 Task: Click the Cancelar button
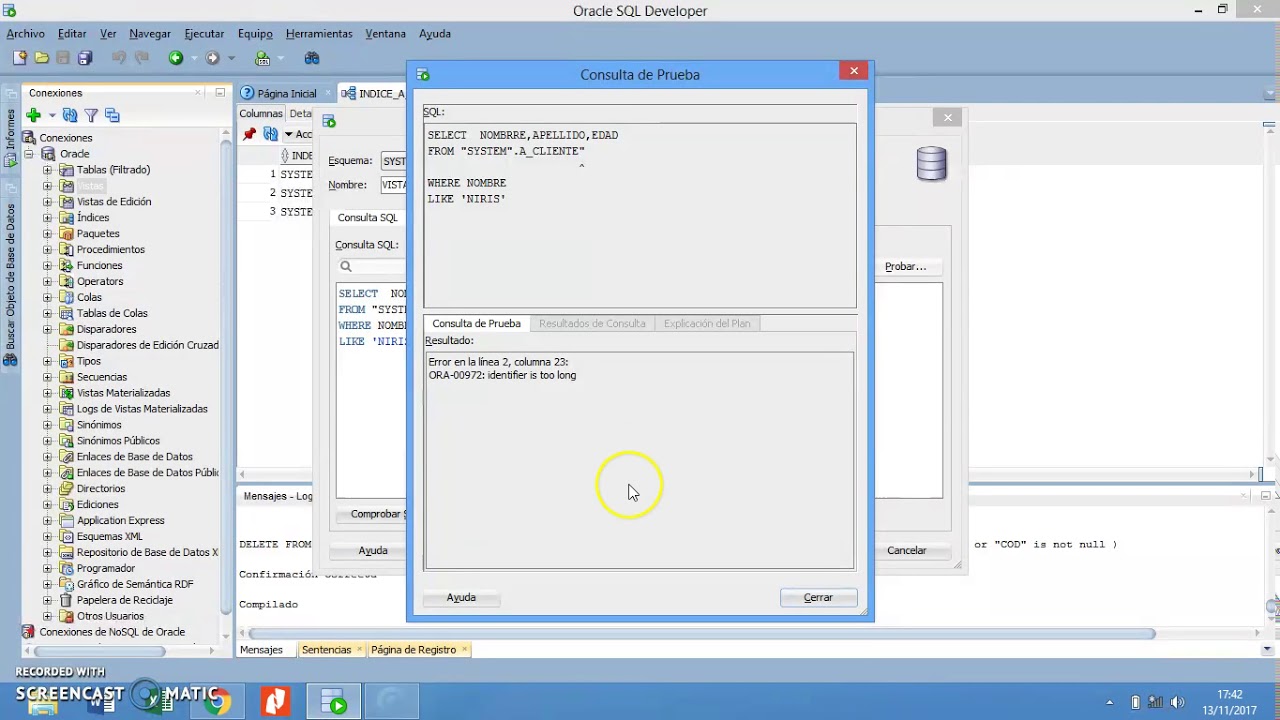tap(907, 550)
